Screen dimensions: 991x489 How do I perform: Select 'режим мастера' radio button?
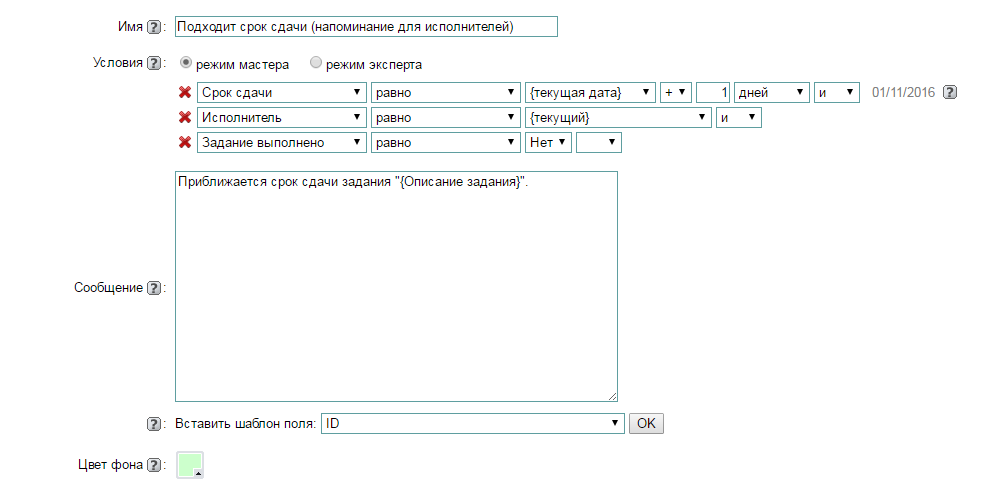pyautogui.click(x=185, y=63)
